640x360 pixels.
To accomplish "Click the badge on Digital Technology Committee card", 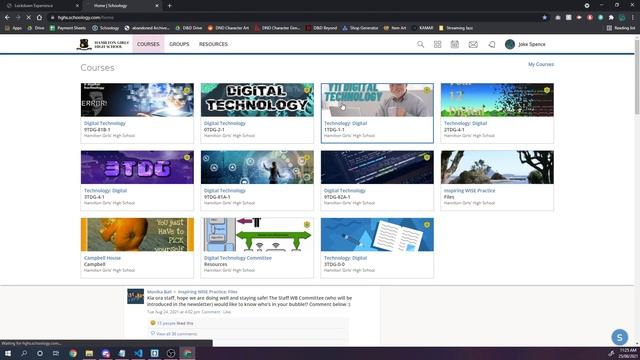I will pyautogui.click(x=307, y=225).
